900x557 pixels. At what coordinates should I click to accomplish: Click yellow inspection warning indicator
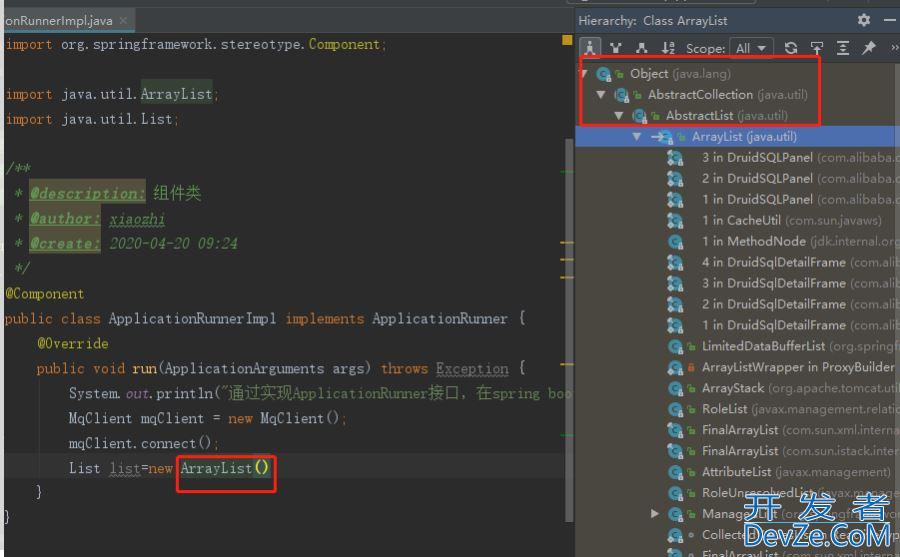pyautogui.click(x=567, y=40)
